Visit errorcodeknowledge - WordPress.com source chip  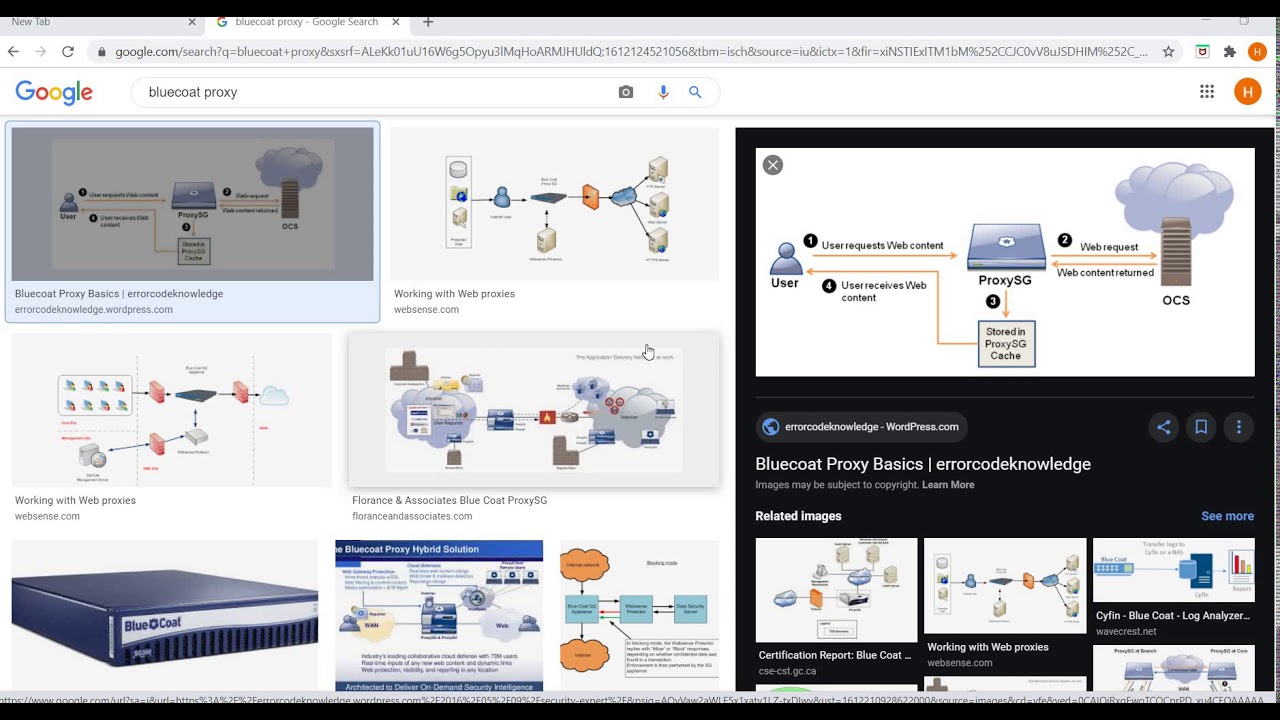[x=861, y=427]
